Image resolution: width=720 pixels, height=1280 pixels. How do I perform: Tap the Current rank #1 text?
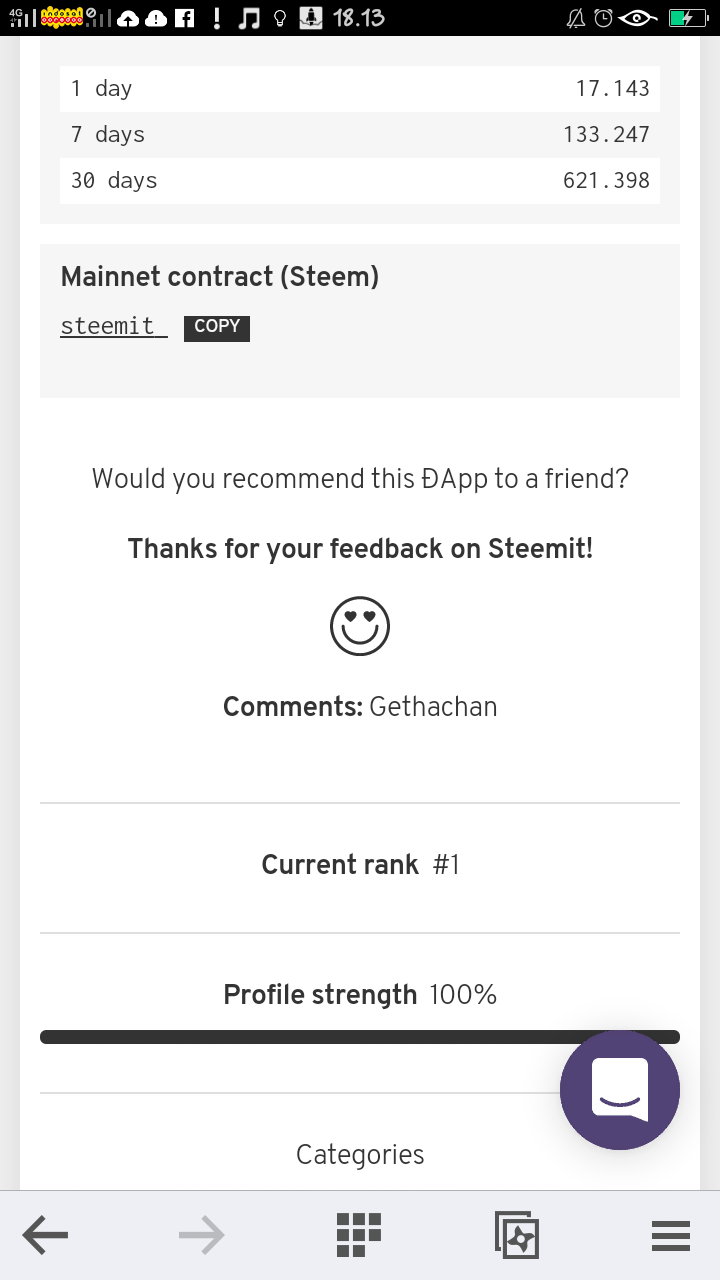point(360,865)
